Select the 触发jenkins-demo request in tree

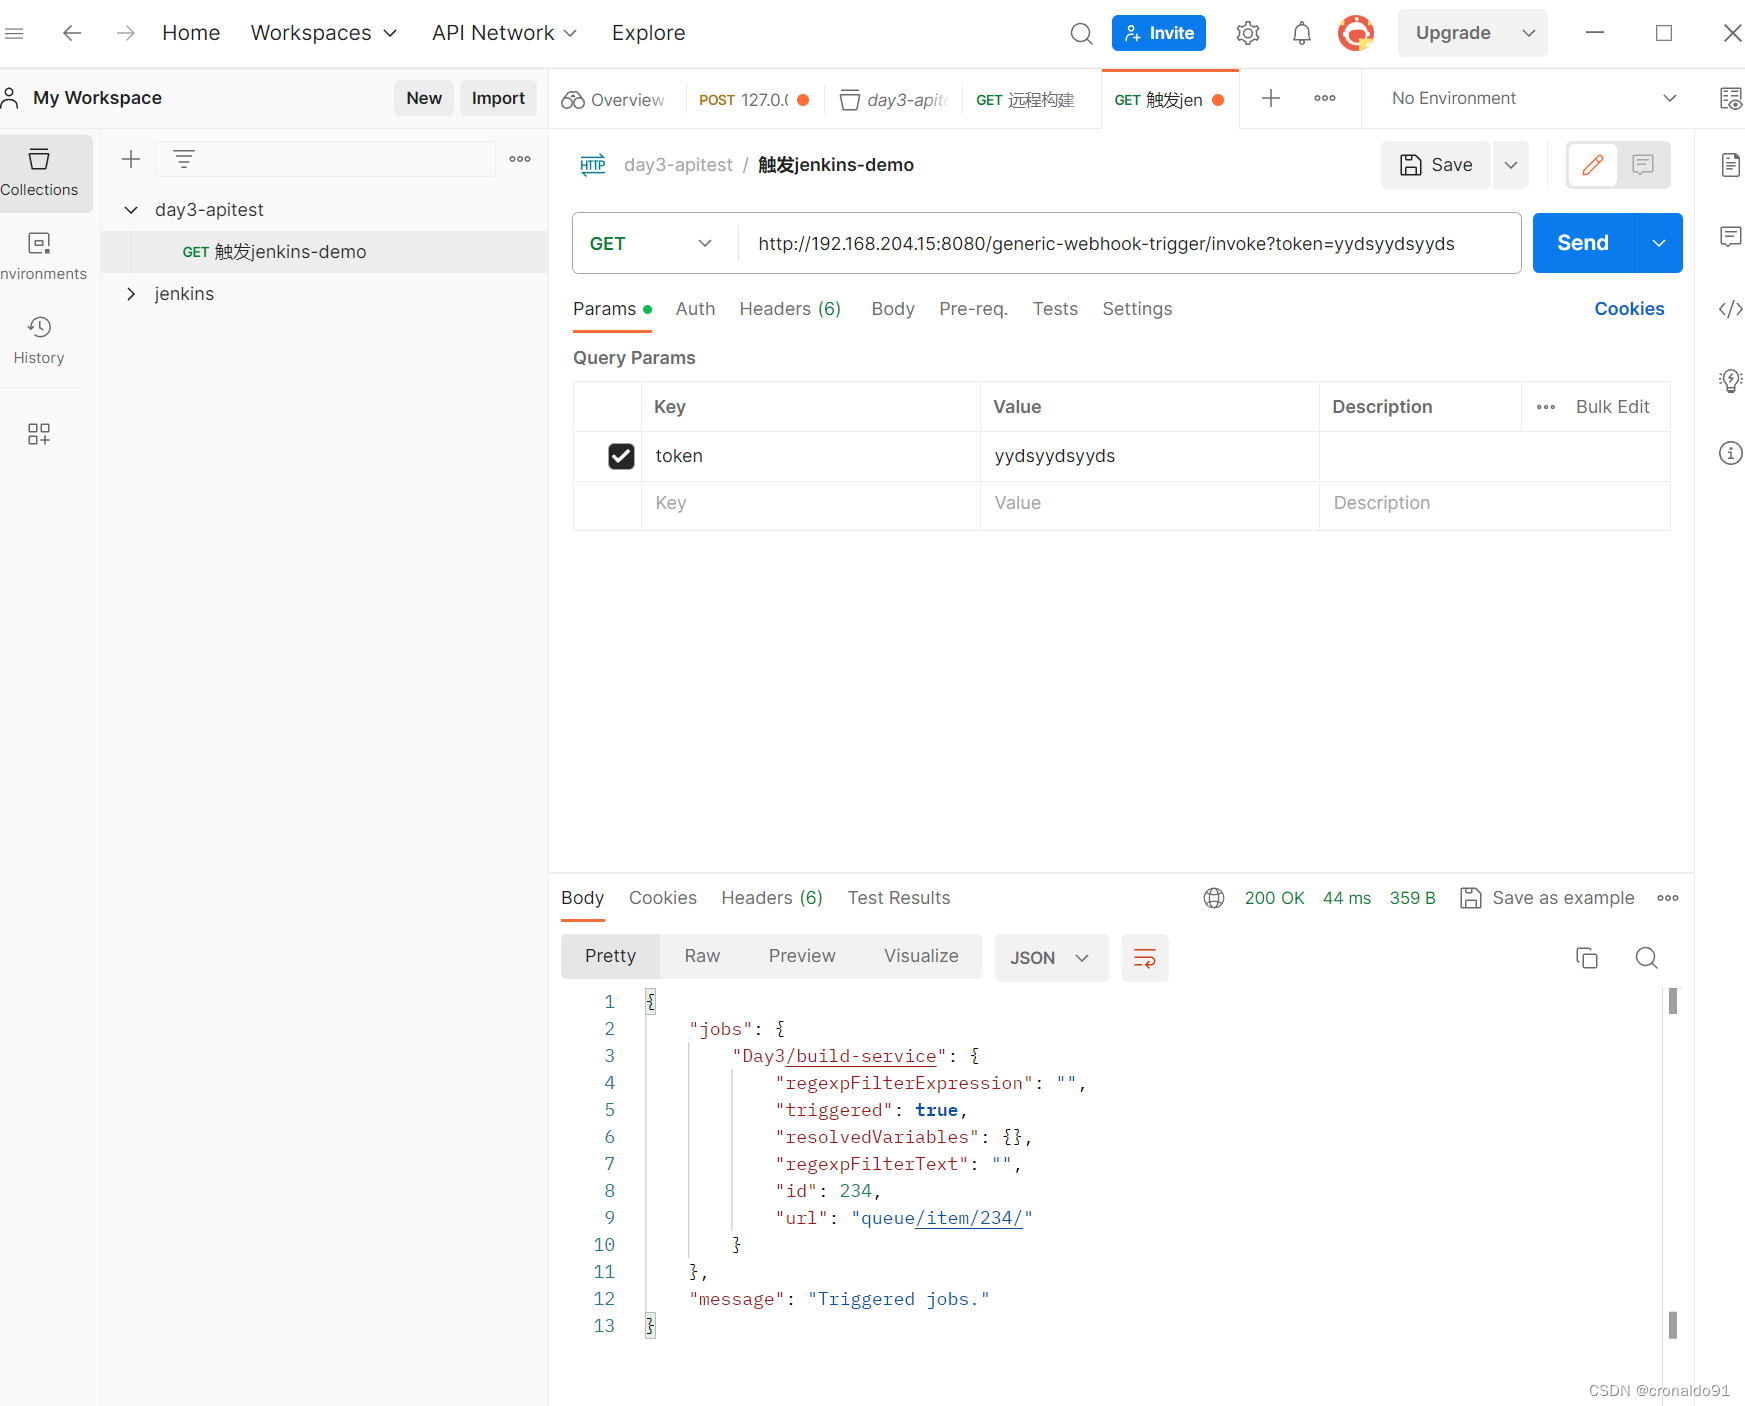pyautogui.click(x=325, y=252)
